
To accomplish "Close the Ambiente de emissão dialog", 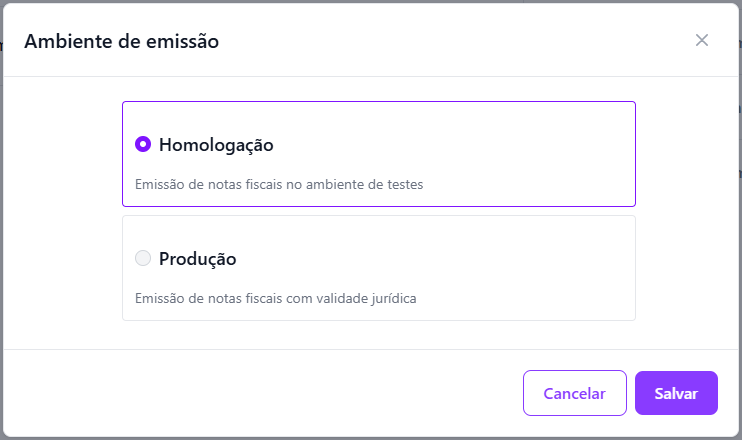I will [x=702, y=40].
